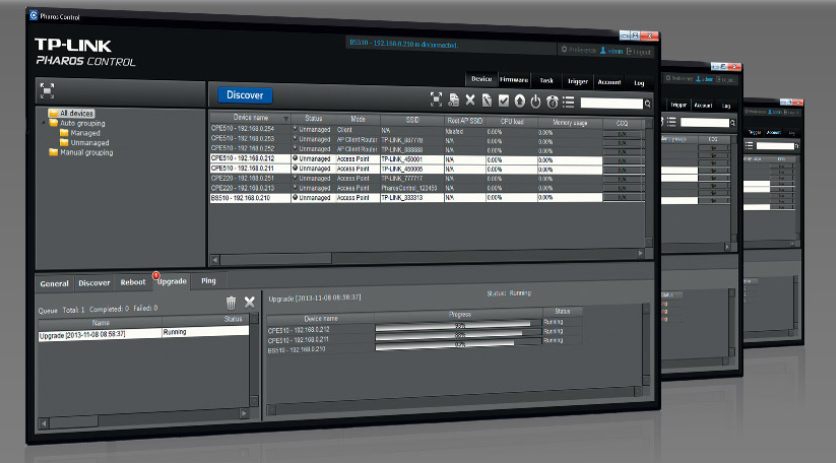Open the Device name column sort arrow
Screen dimensions: 836x463
[285, 119]
